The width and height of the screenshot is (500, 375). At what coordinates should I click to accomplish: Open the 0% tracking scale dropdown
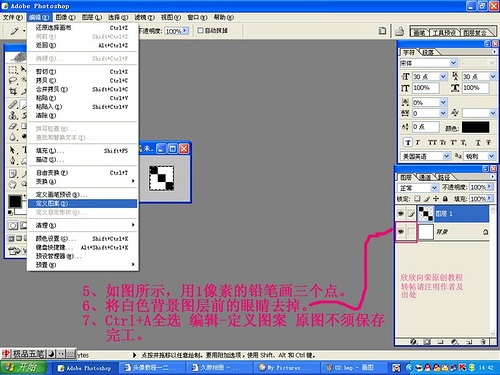443,102
